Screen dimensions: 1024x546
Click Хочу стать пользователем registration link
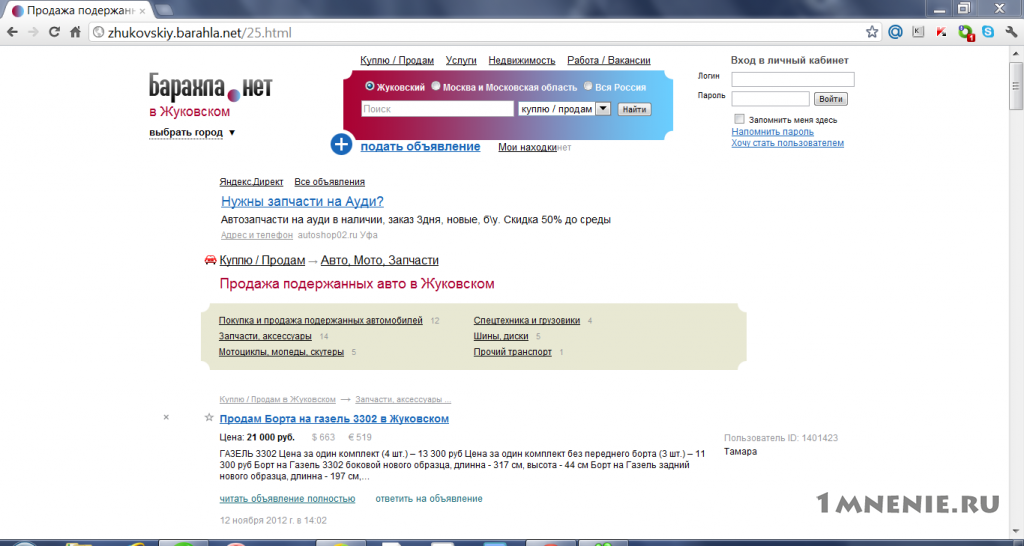[788, 142]
